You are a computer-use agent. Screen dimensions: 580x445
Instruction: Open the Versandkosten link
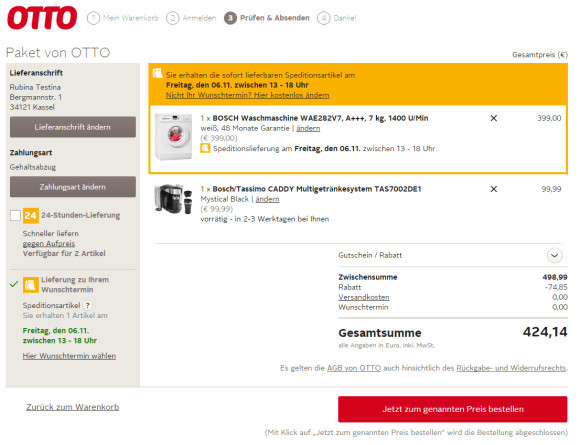click(364, 297)
